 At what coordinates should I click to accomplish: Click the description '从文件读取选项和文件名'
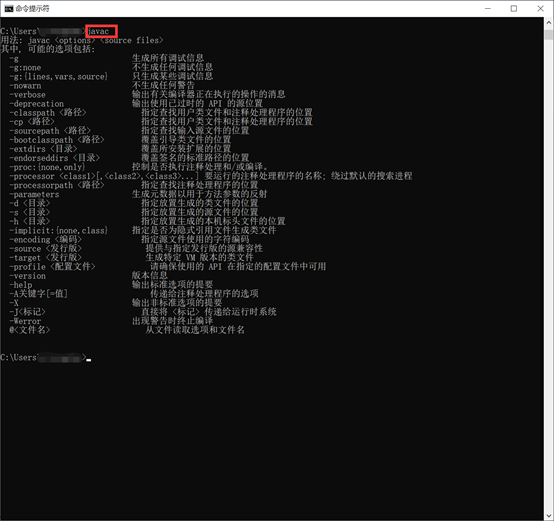click(195, 330)
